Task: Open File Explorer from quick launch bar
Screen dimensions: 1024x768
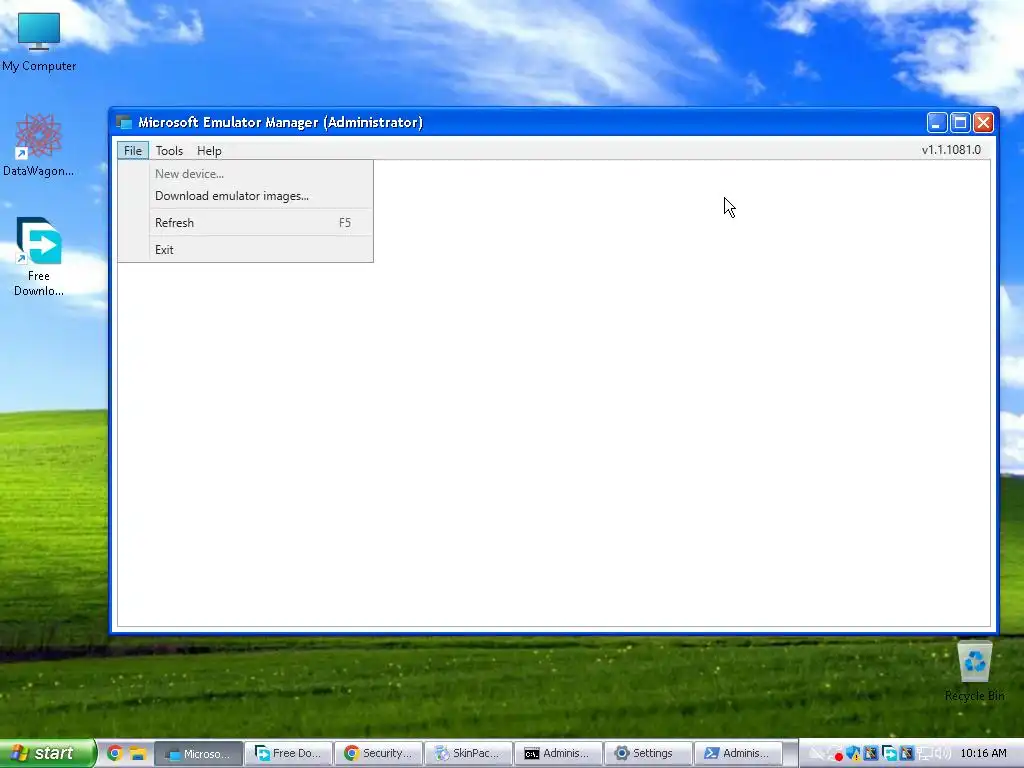Action: pyautogui.click(x=137, y=754)
